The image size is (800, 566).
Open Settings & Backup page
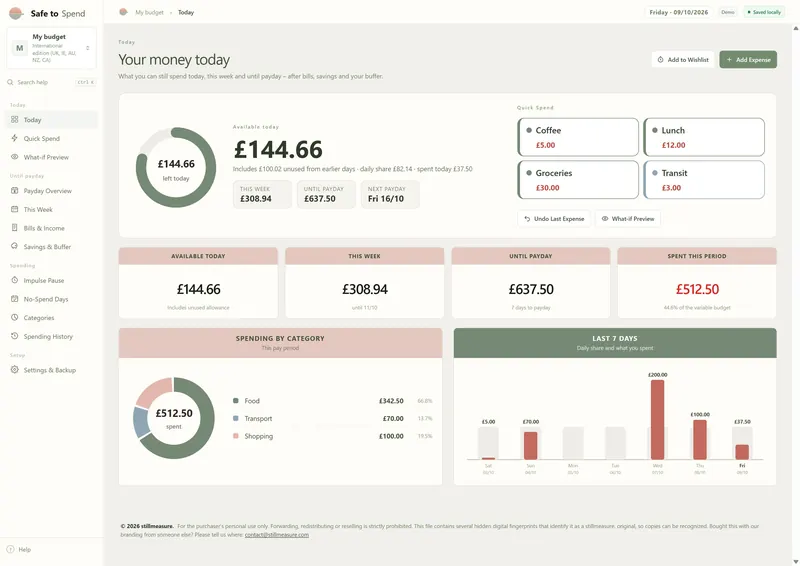52,370
